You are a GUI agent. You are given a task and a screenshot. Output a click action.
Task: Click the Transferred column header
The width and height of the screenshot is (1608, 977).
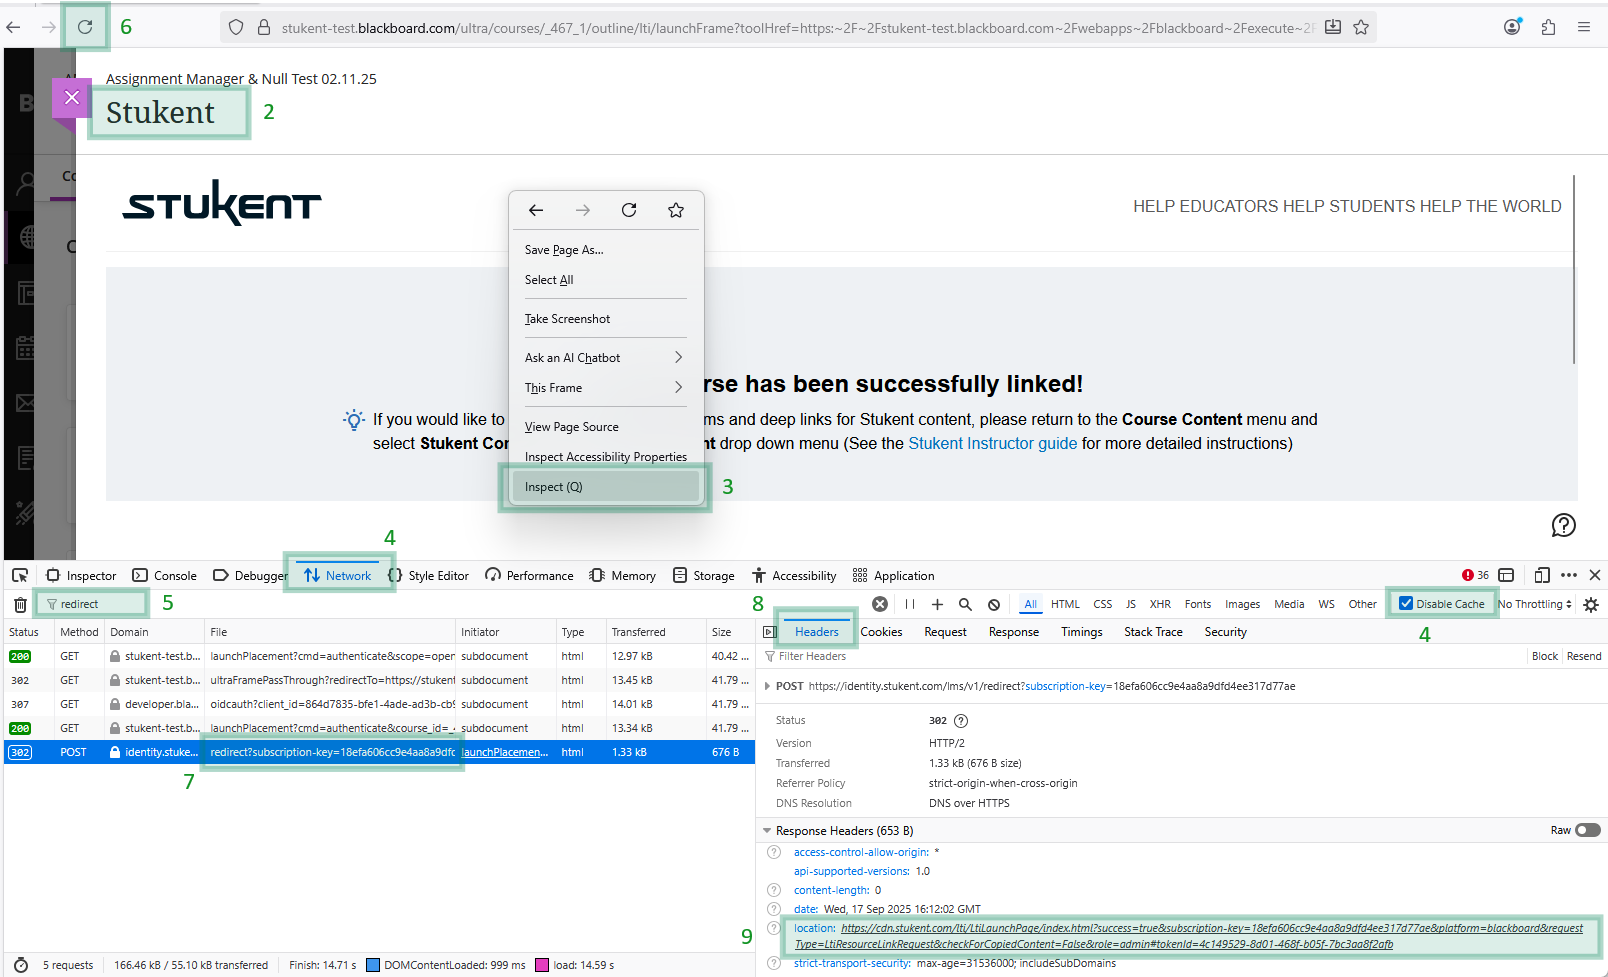(655, 632)
